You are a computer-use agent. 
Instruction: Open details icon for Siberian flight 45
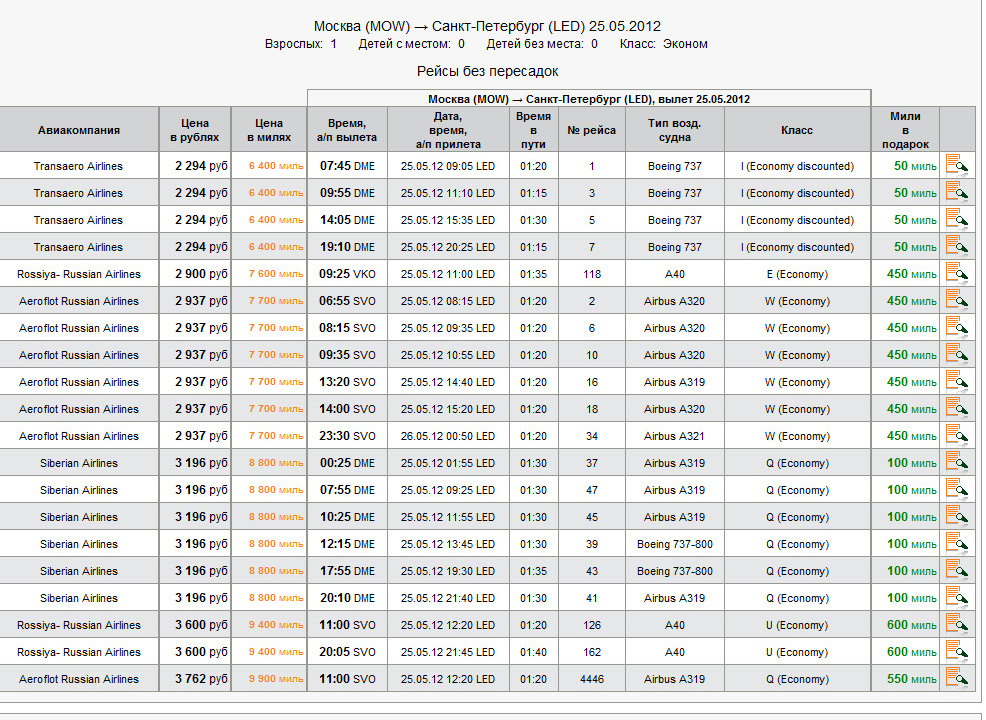point(956,516)
